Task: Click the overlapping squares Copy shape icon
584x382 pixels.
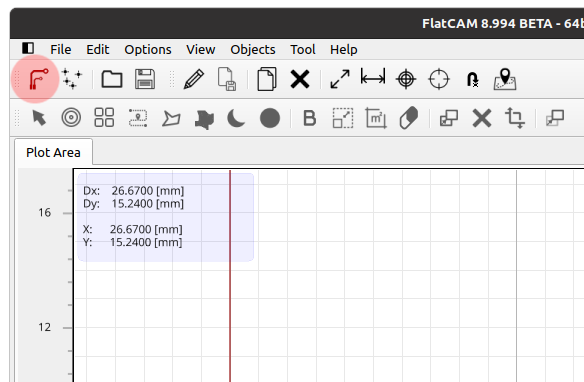Action: (x=449, y=118)
